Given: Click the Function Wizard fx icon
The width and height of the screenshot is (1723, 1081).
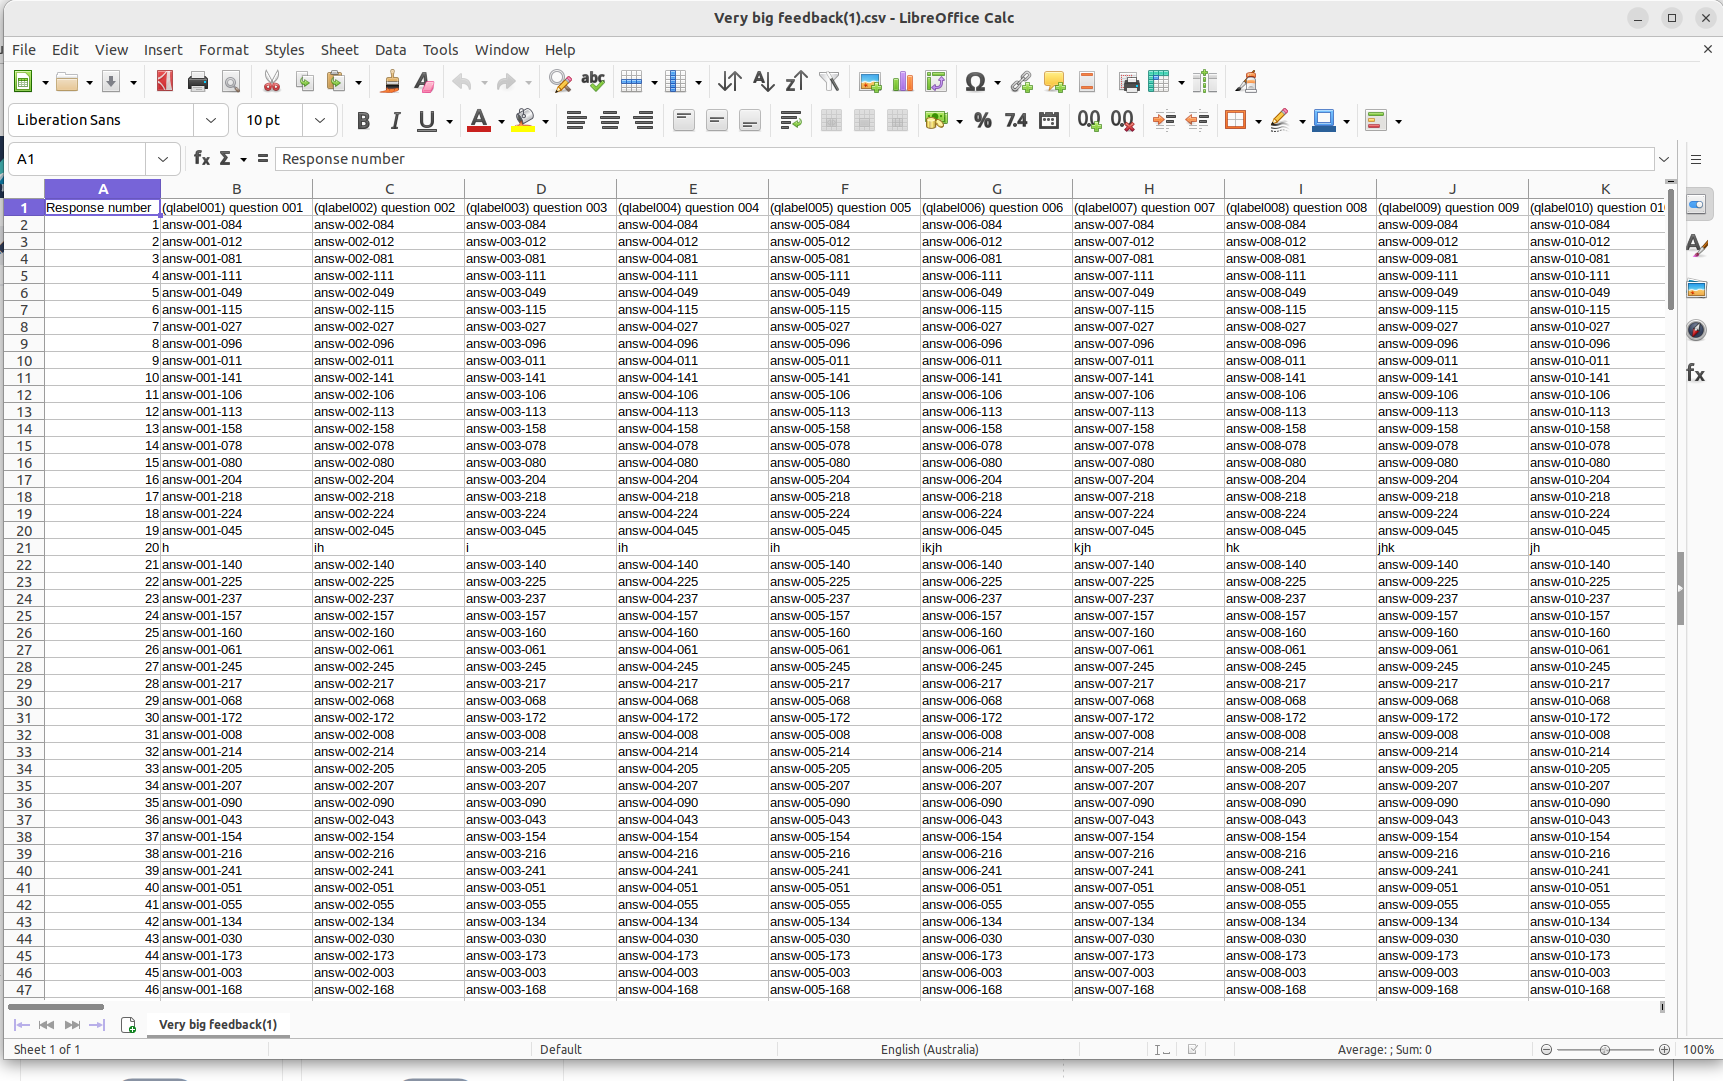Looking at the screenshot, I should [x=201, y=158].
